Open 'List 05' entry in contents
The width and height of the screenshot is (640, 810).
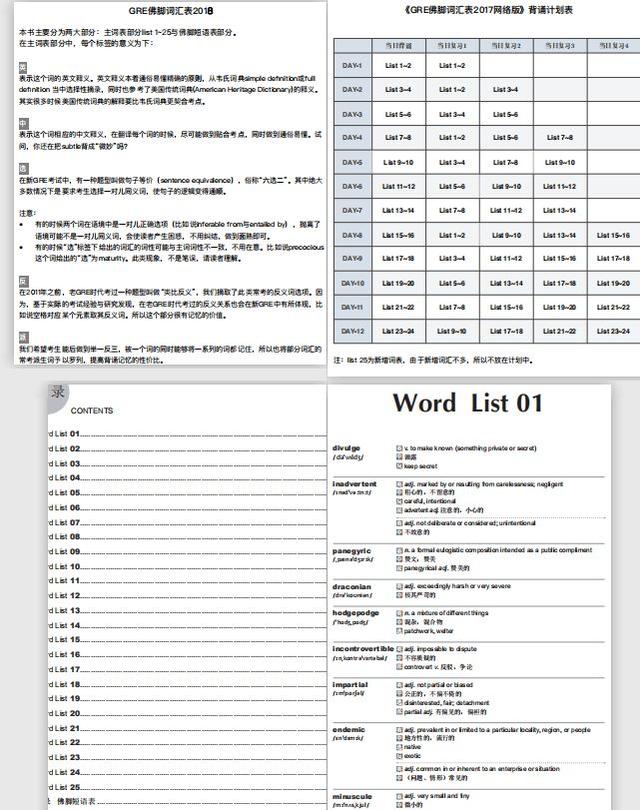[x=187, y=493]
